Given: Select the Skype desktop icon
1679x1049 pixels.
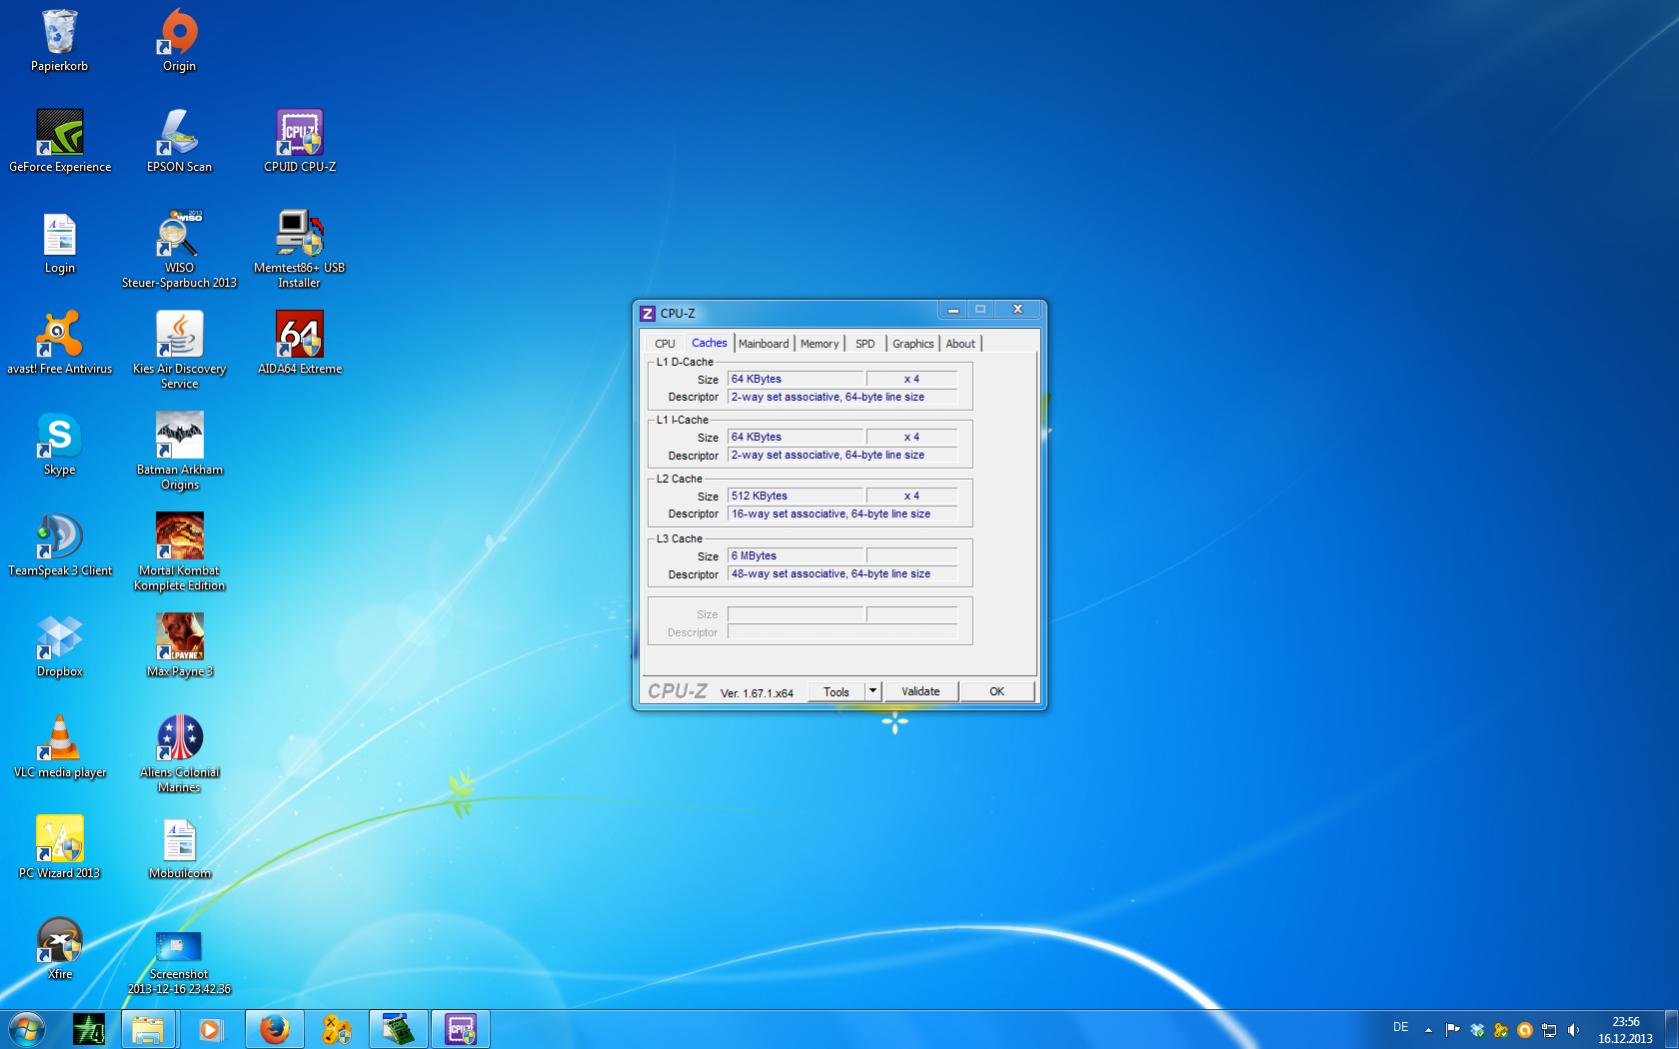Looking at the screenshot, I should point(59,437).
